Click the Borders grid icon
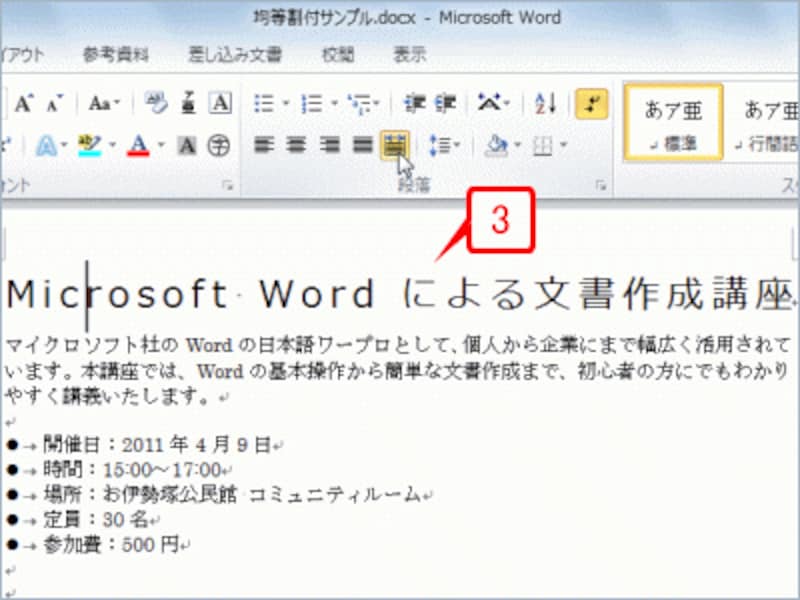800x600 pixels. coord(543,146)
